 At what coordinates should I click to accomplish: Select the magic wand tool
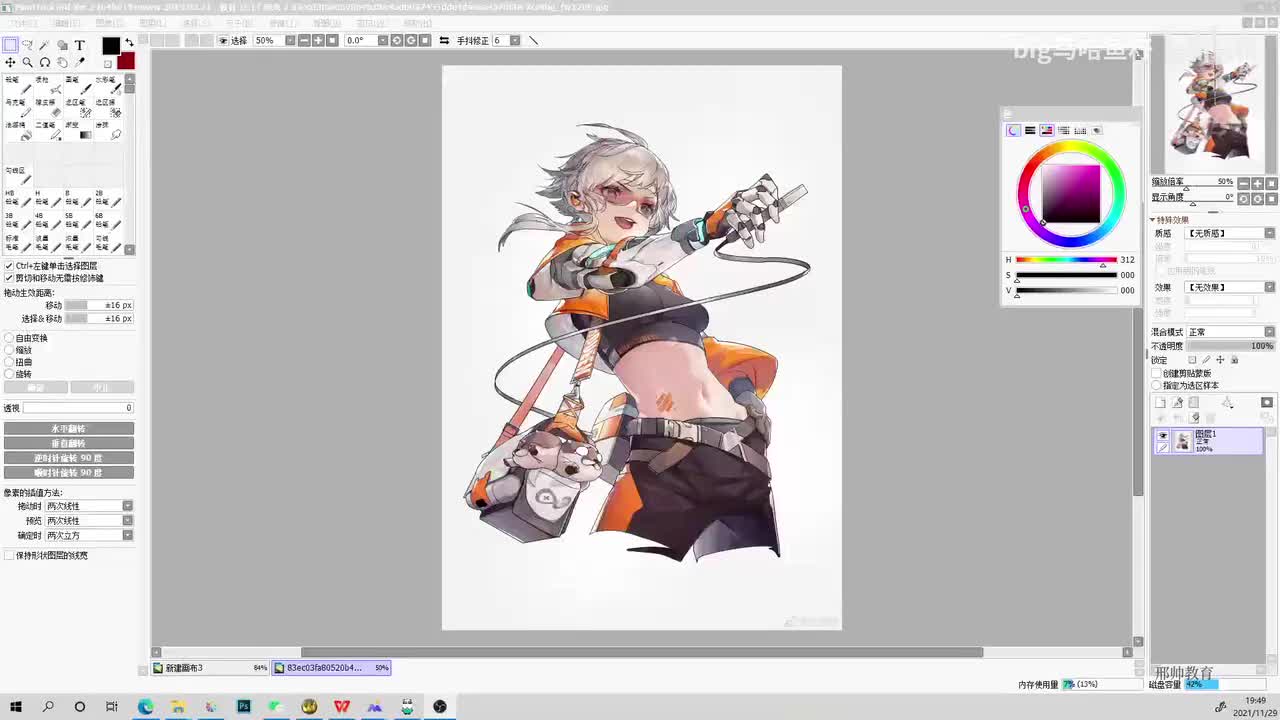click(45, 45)
